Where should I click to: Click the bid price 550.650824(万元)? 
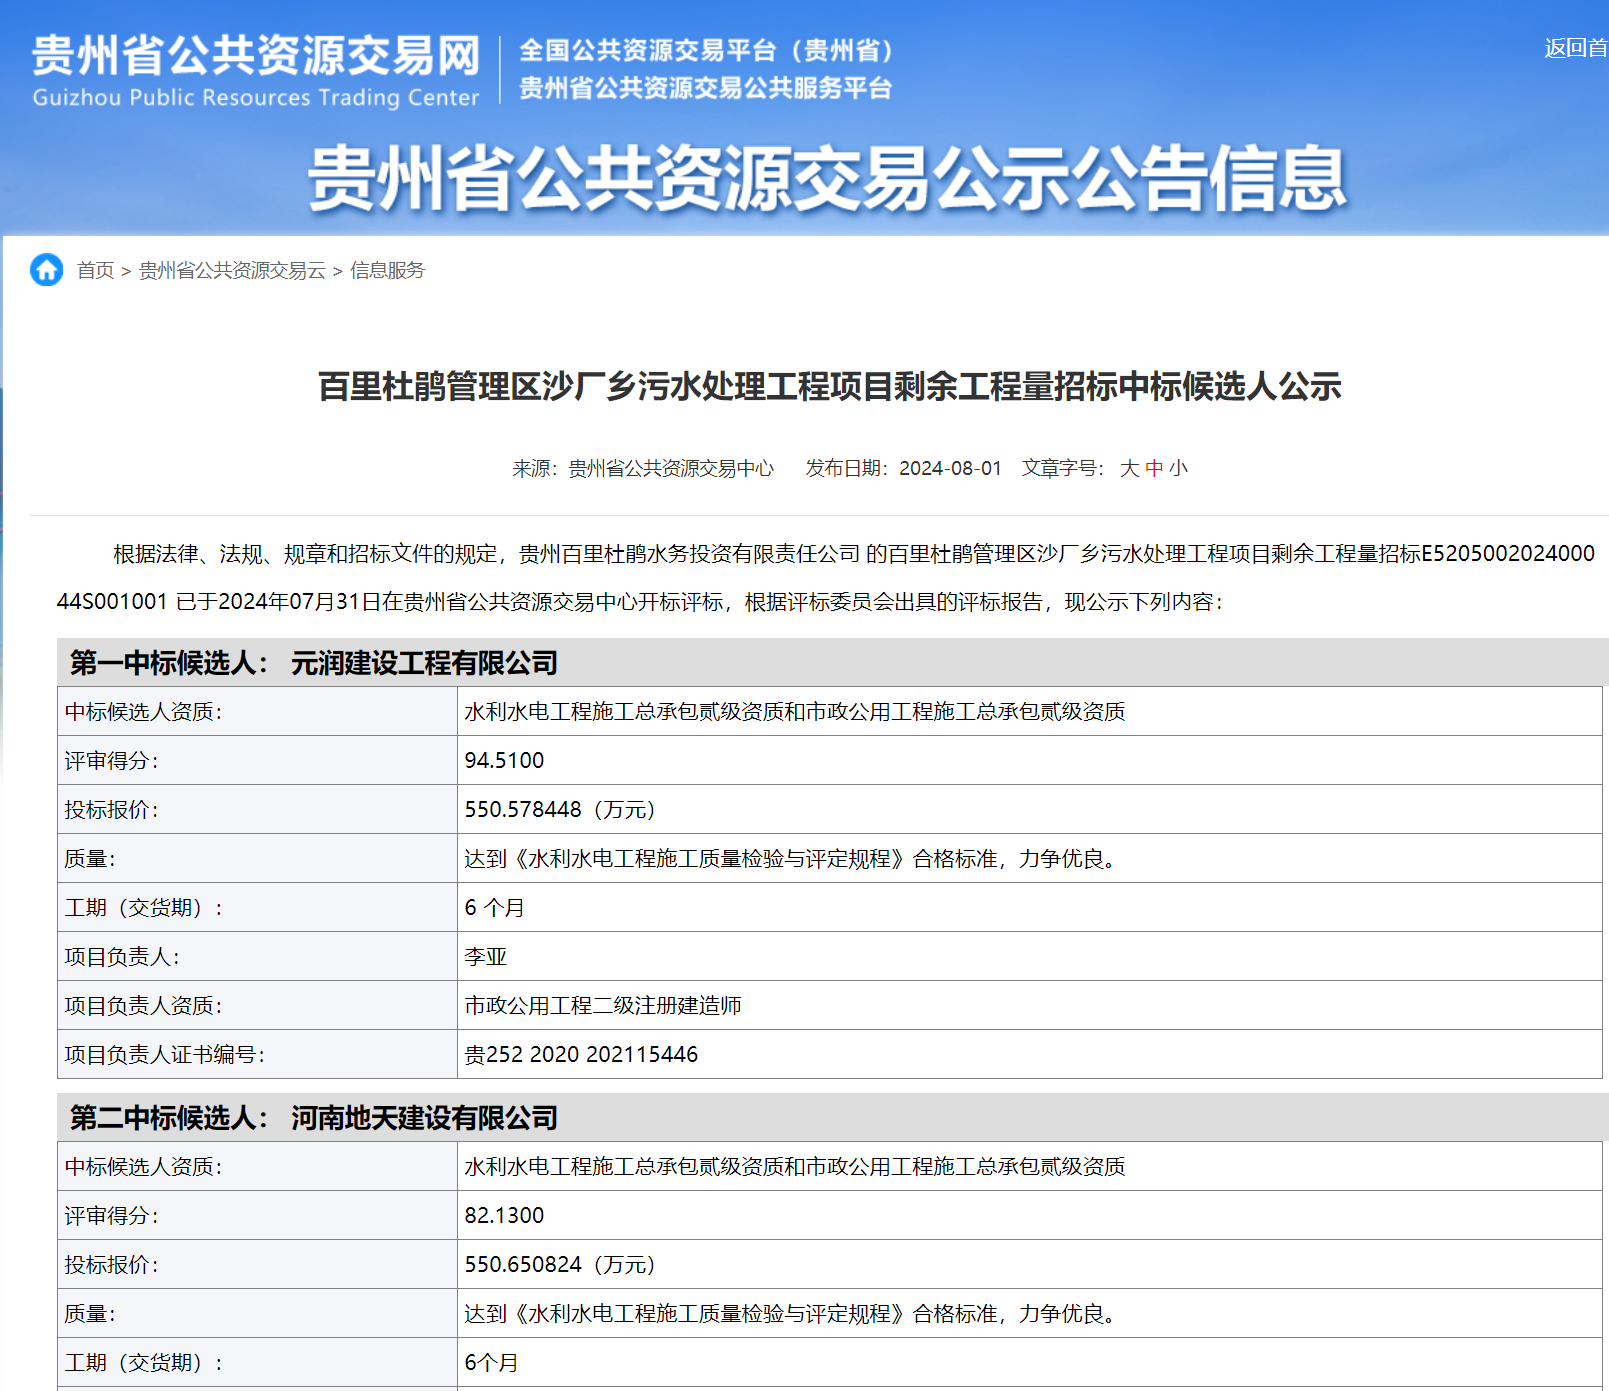(x=560, y=1264)
